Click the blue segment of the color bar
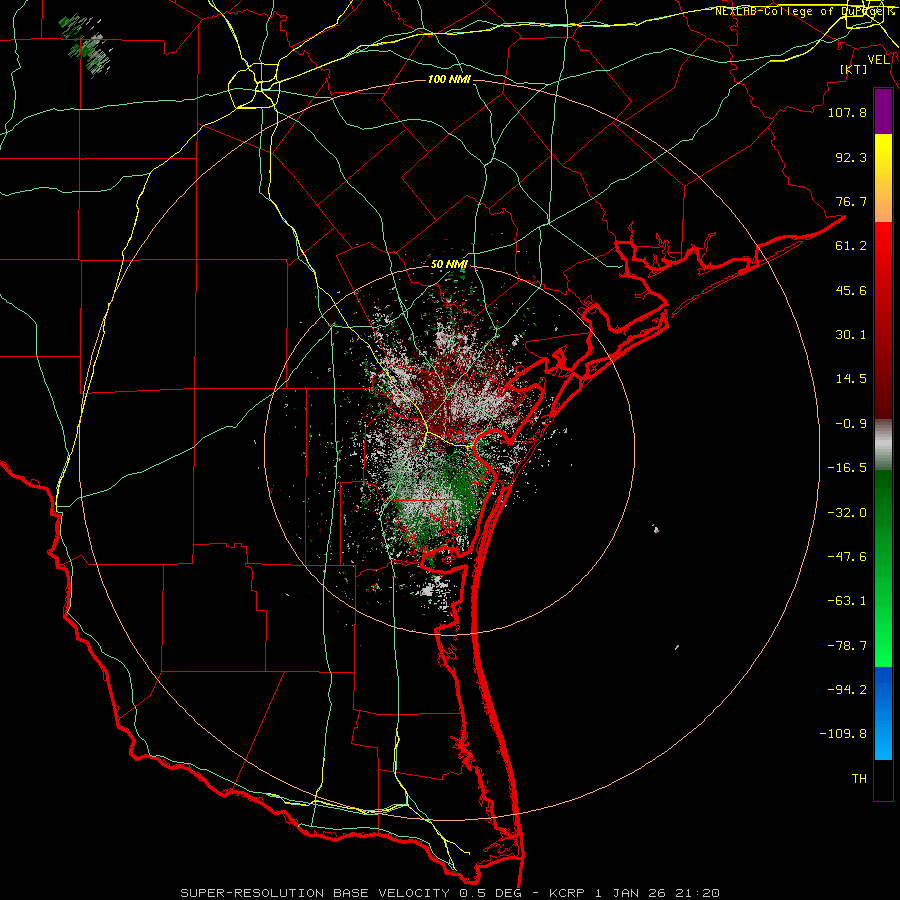The image size is (900, 900). (883, 713)
